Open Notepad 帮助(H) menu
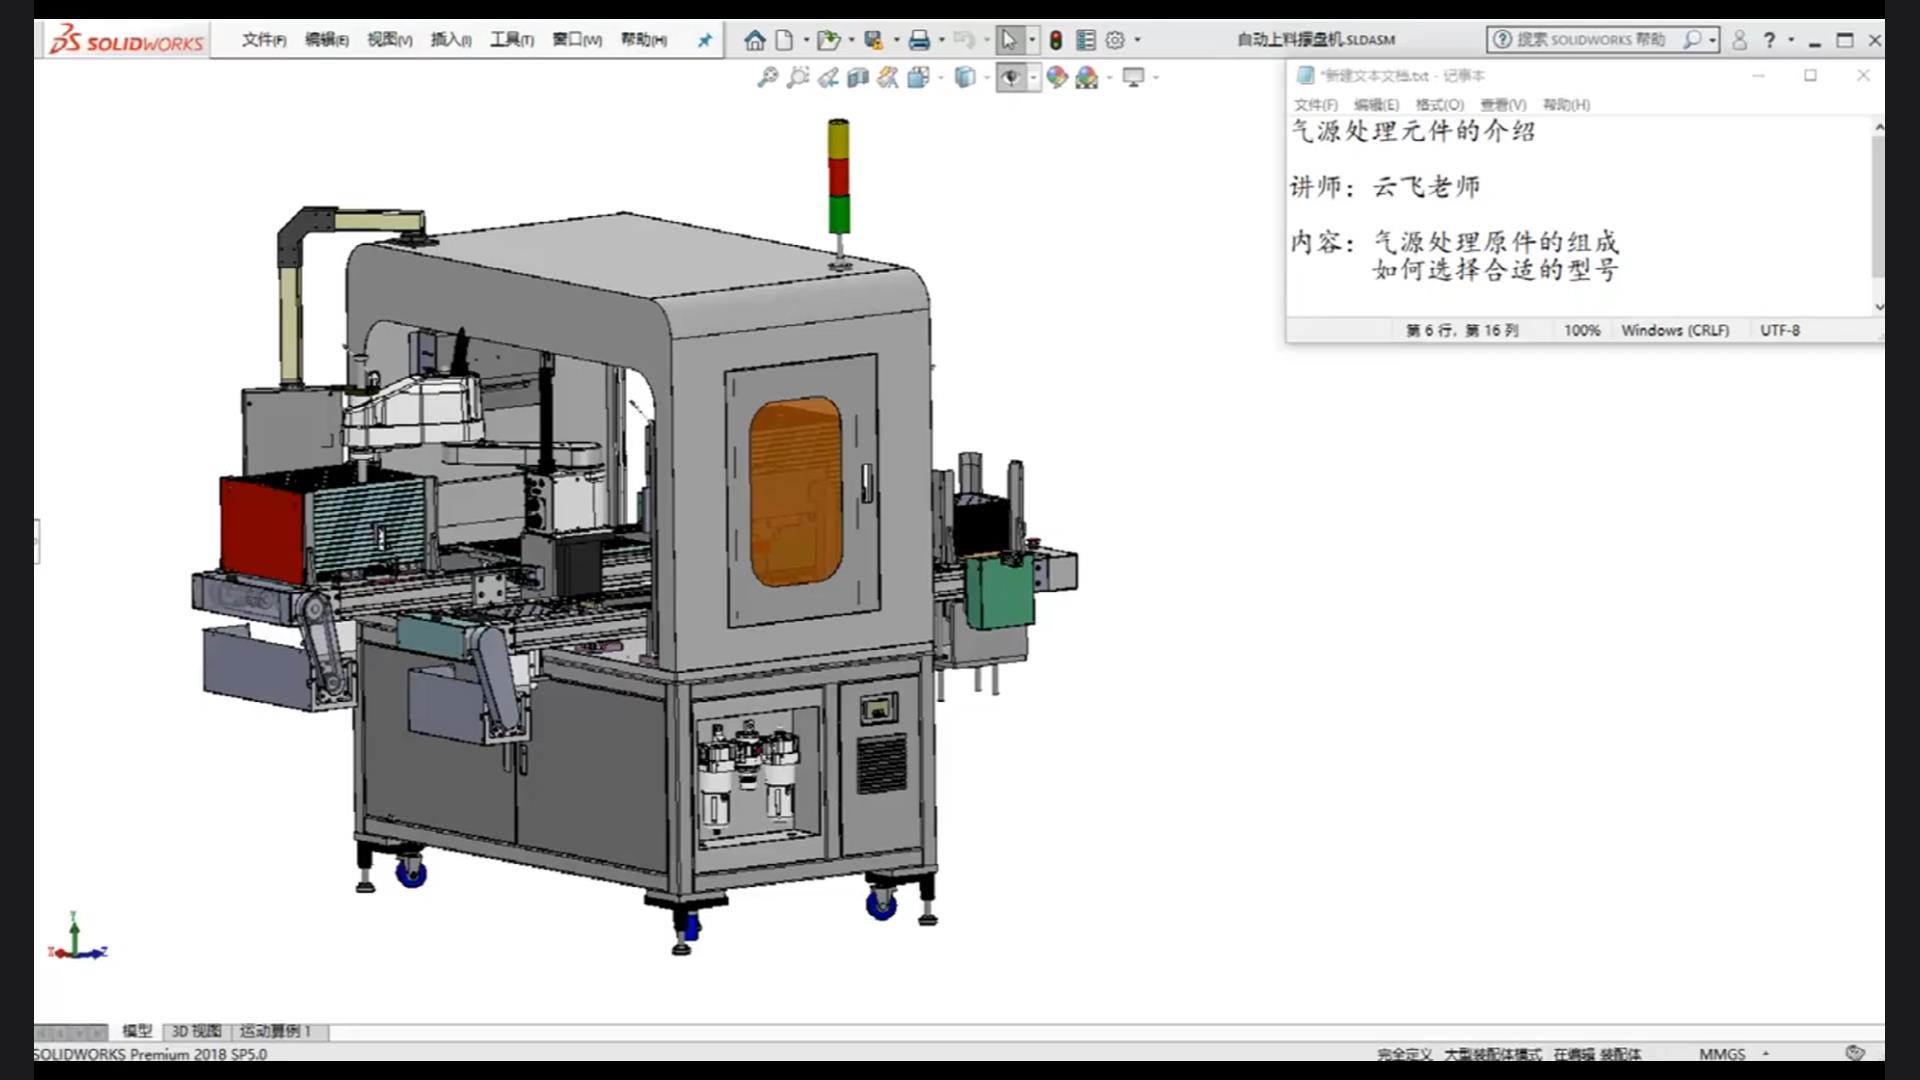 click(1566, 105)
